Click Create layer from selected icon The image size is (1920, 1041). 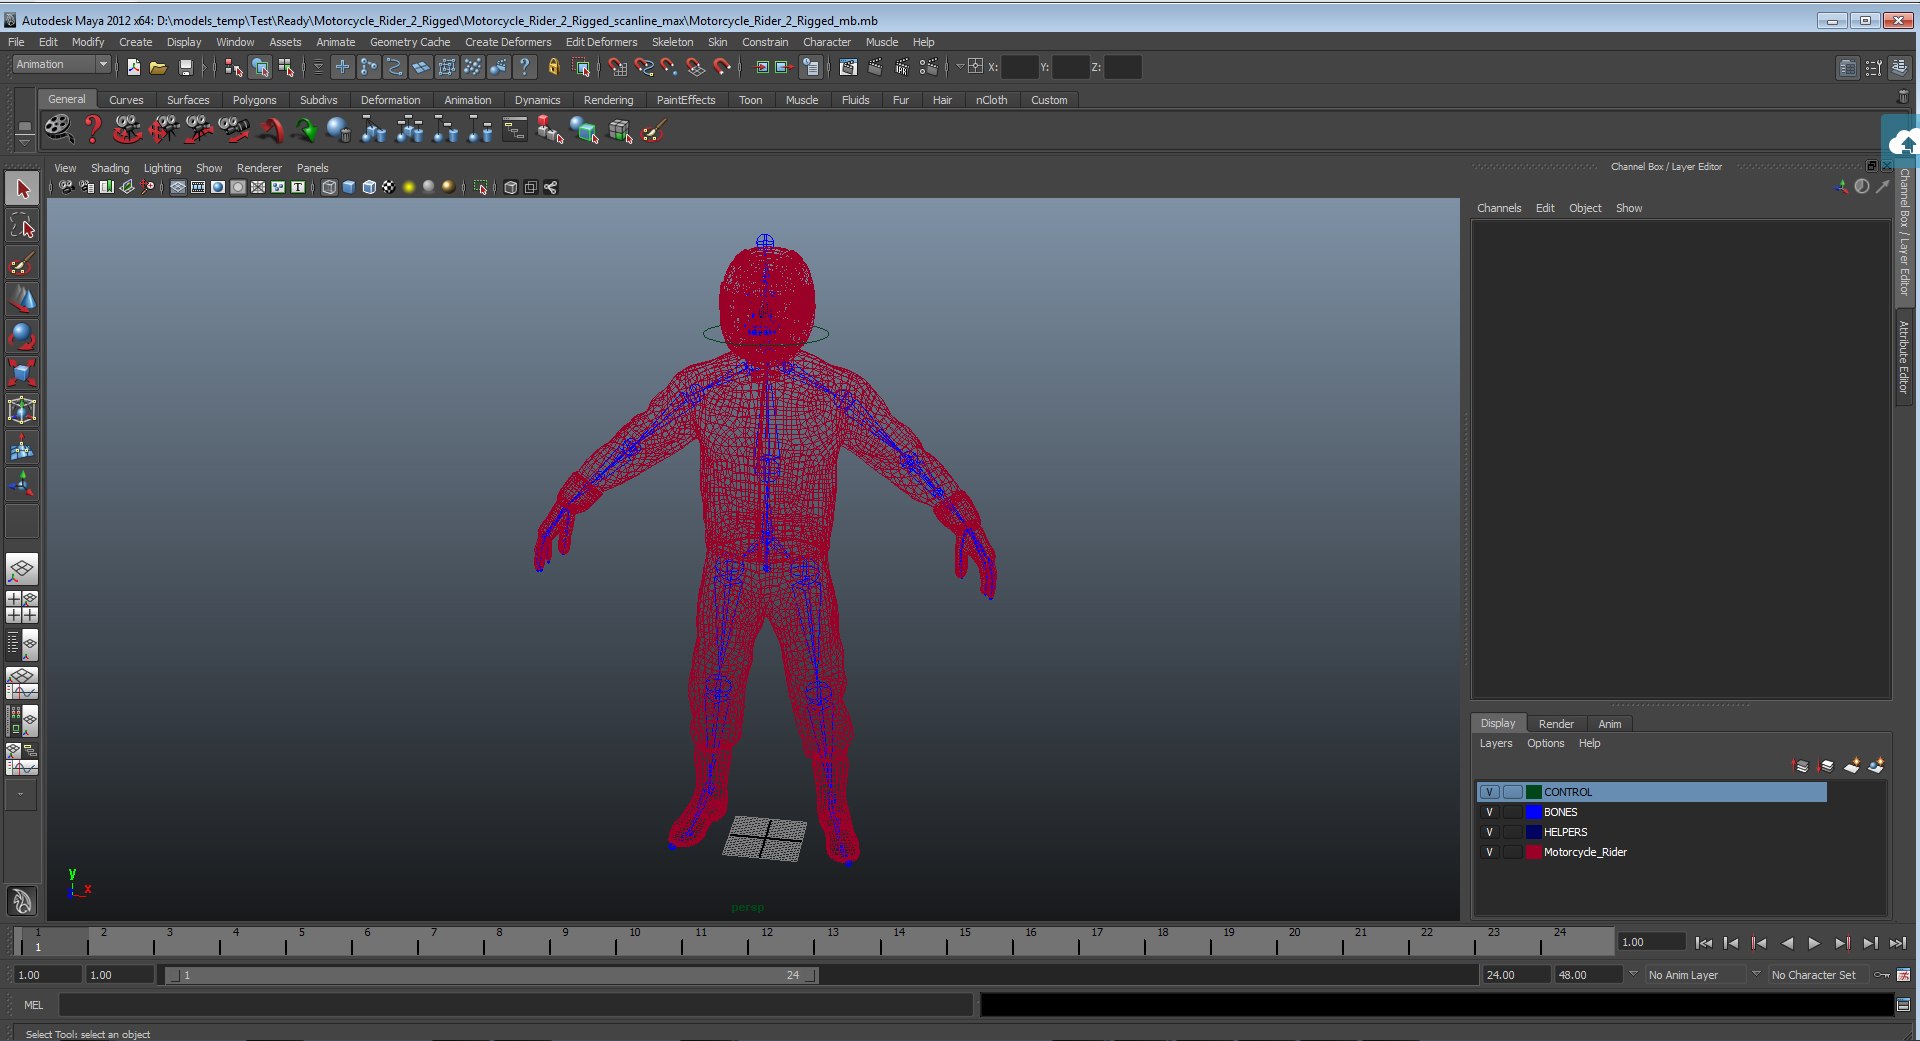(x=1876, y=766)
